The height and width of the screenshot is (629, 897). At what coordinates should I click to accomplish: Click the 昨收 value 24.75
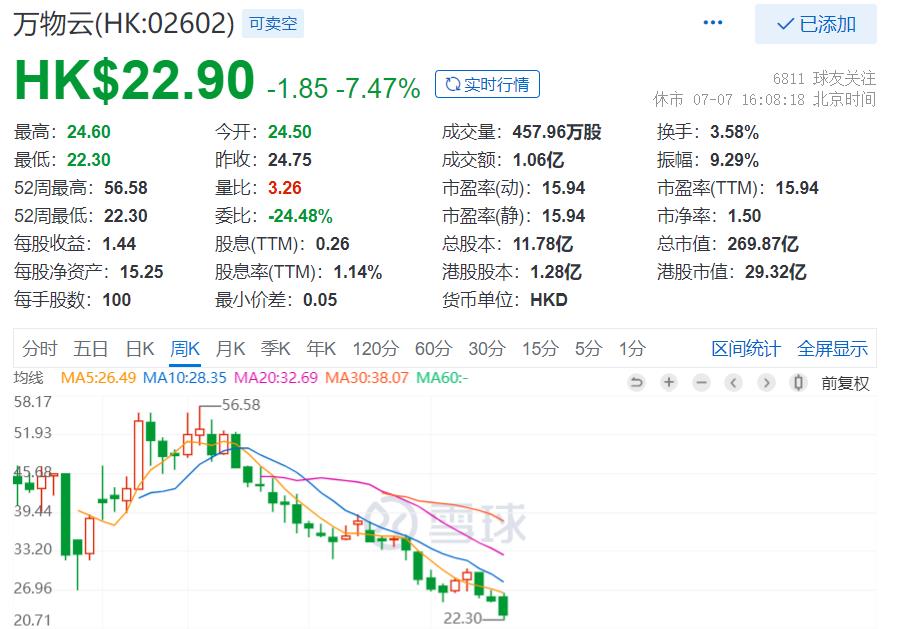click(x=289, y=160)
